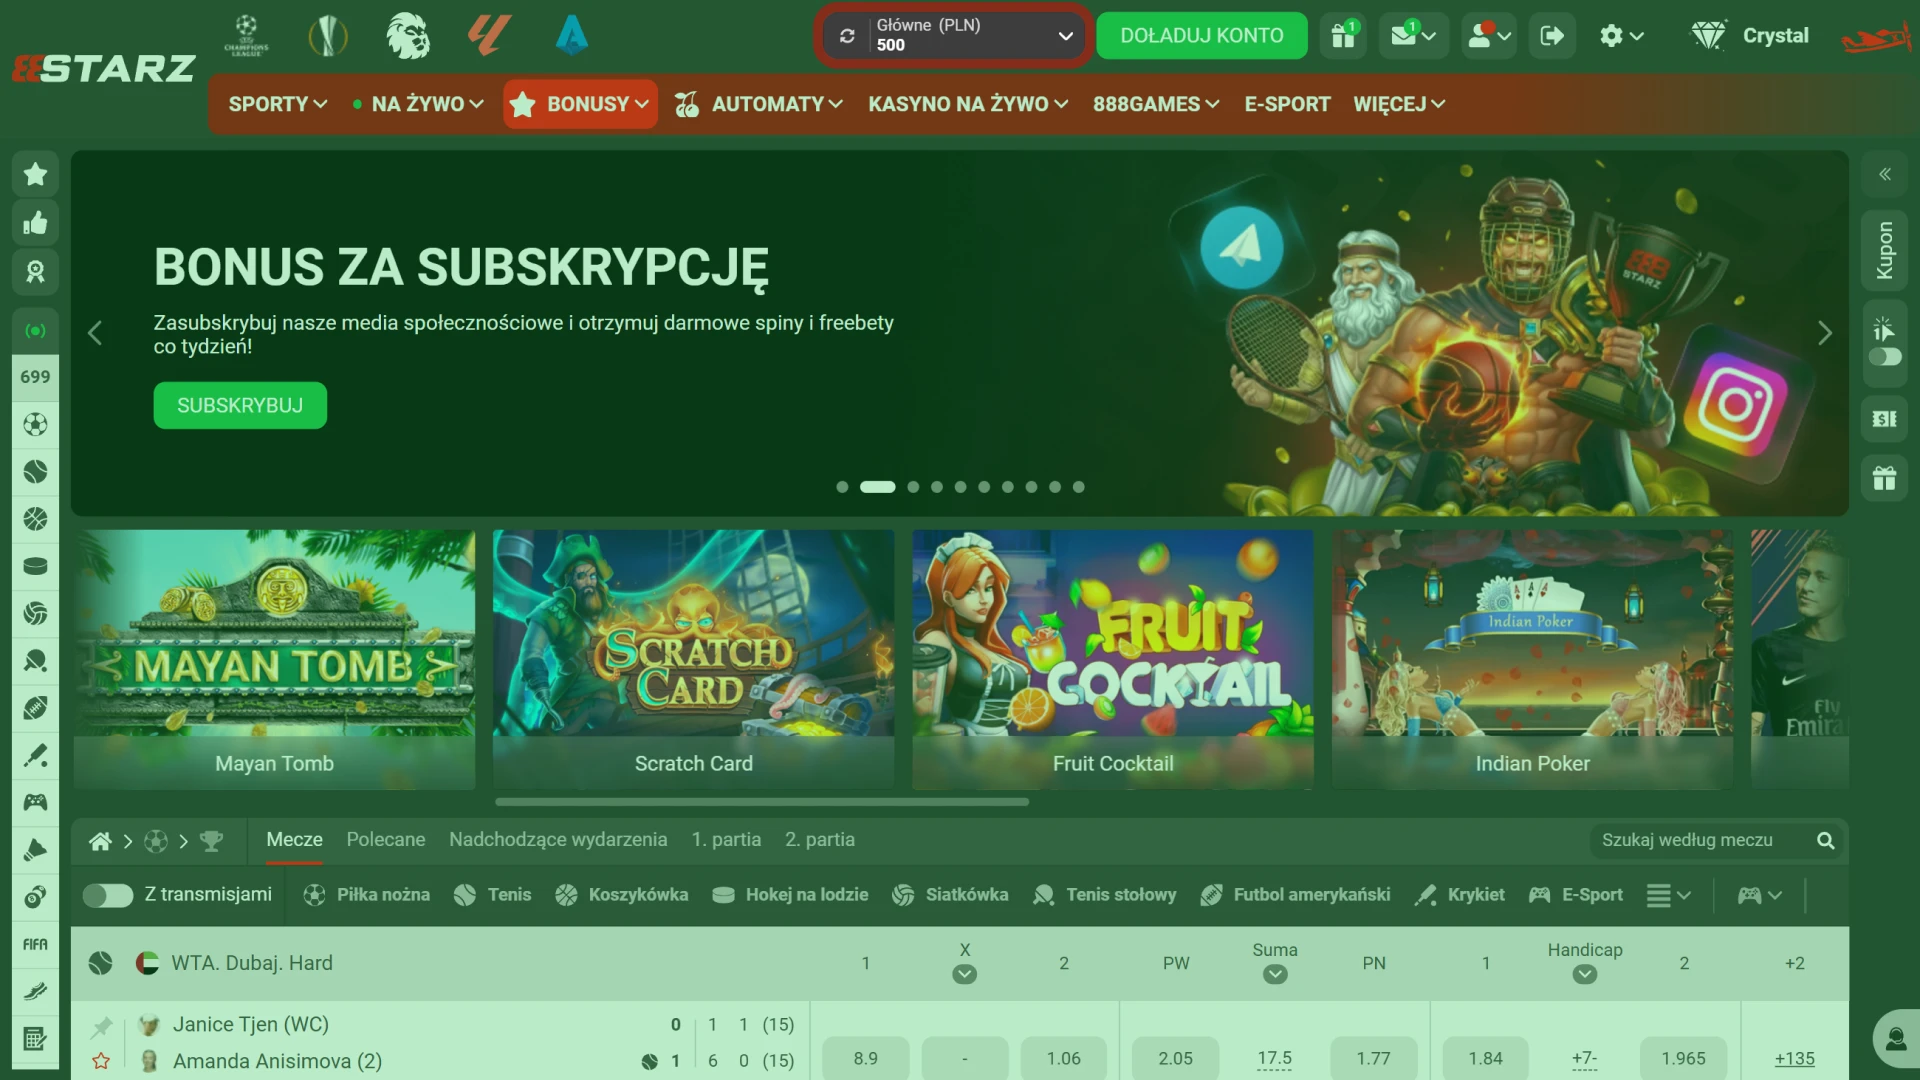
Task: Click the home icon in breadcrumb
Action: 100,841
